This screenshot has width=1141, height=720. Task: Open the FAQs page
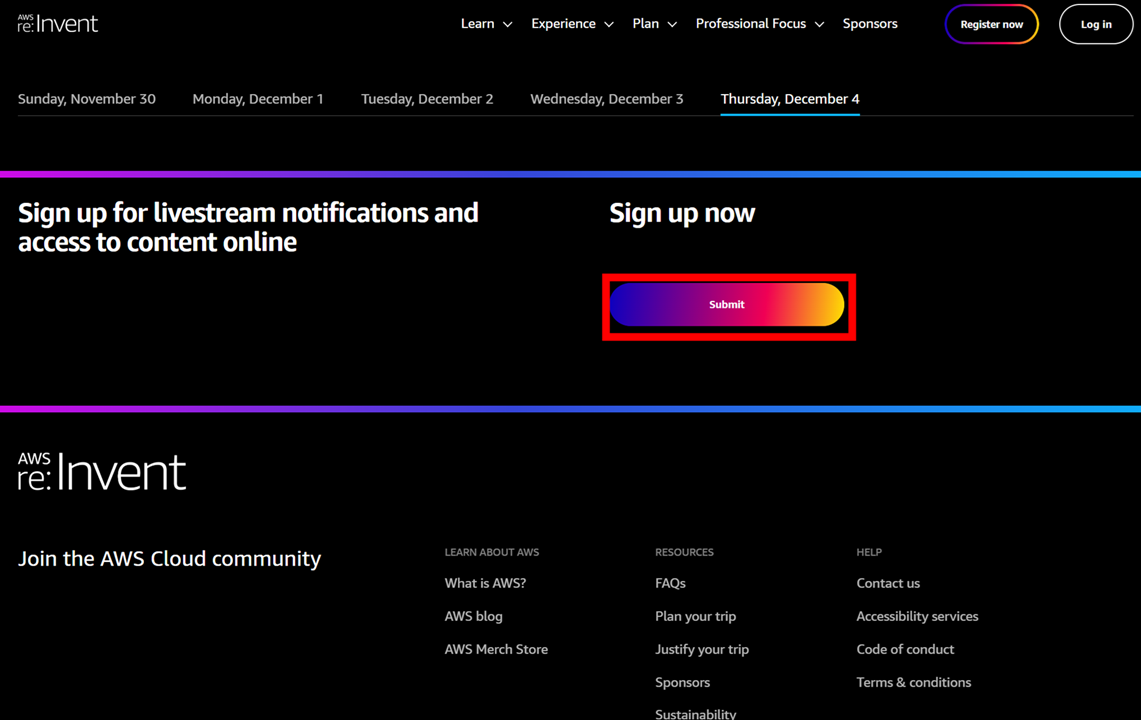click(x=670, y=583)
